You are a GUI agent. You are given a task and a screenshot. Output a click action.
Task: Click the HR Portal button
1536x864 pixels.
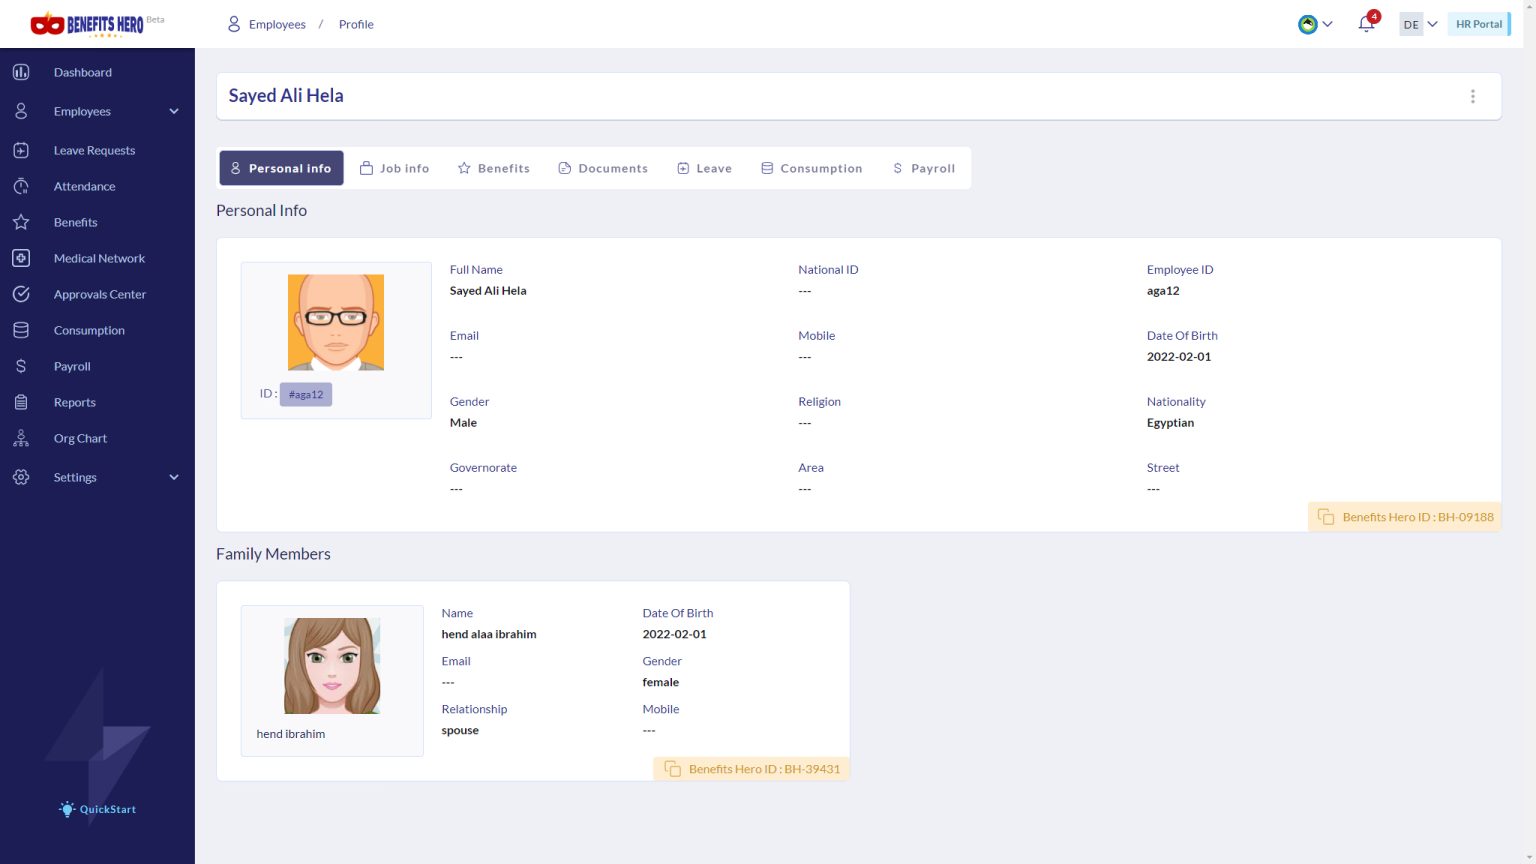(x=1479, y=23)
